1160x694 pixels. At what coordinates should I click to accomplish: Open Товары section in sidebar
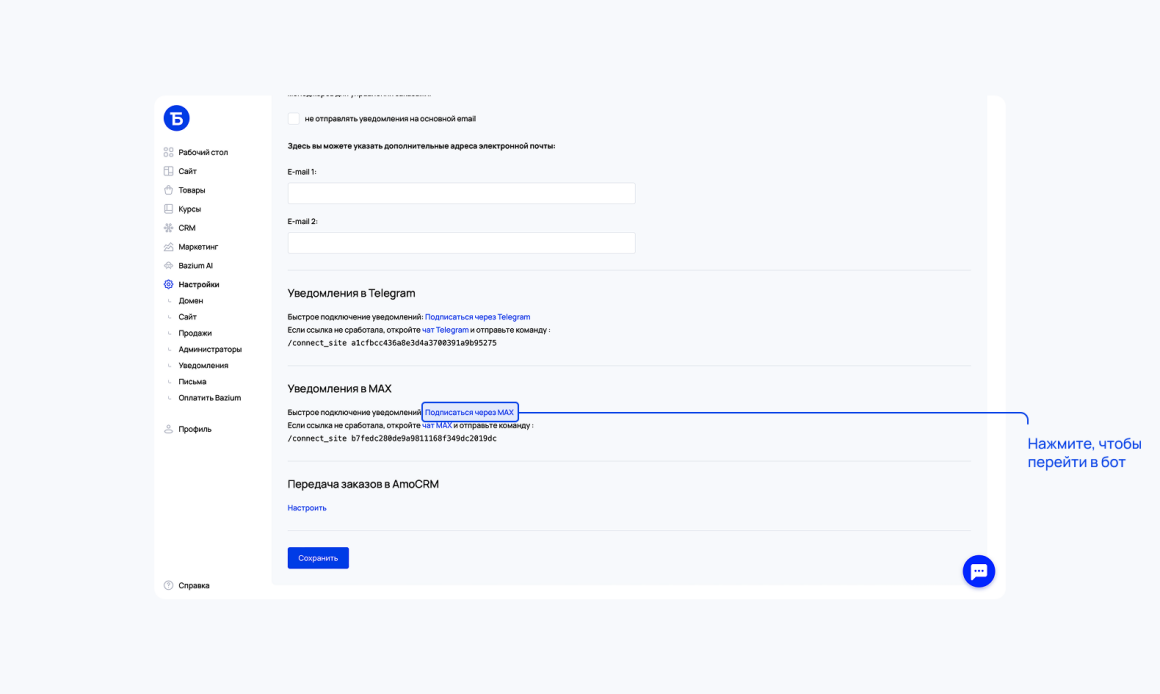click(192, 190)
